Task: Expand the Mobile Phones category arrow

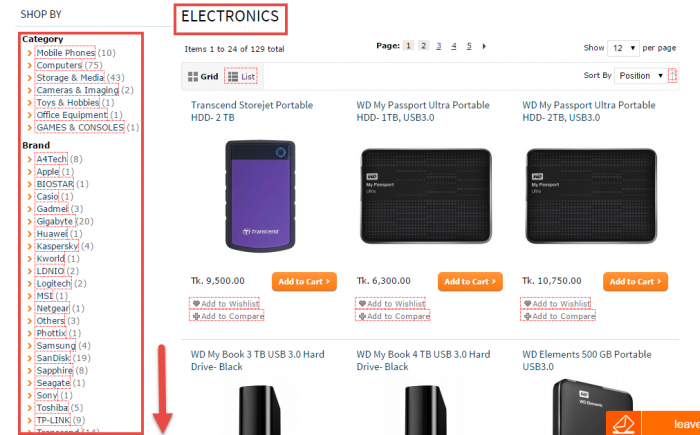Action: coord(30,53)
